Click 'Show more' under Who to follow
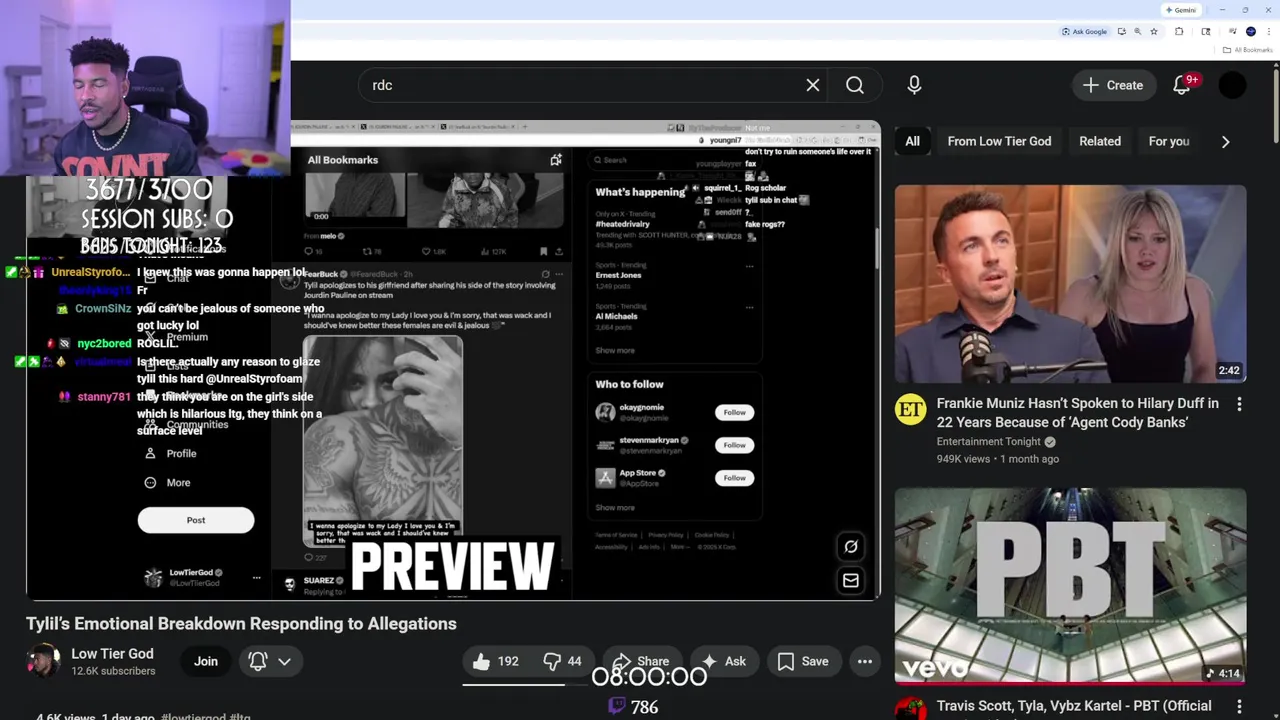This screenshot has width=1280, height=720. (615, 508)
